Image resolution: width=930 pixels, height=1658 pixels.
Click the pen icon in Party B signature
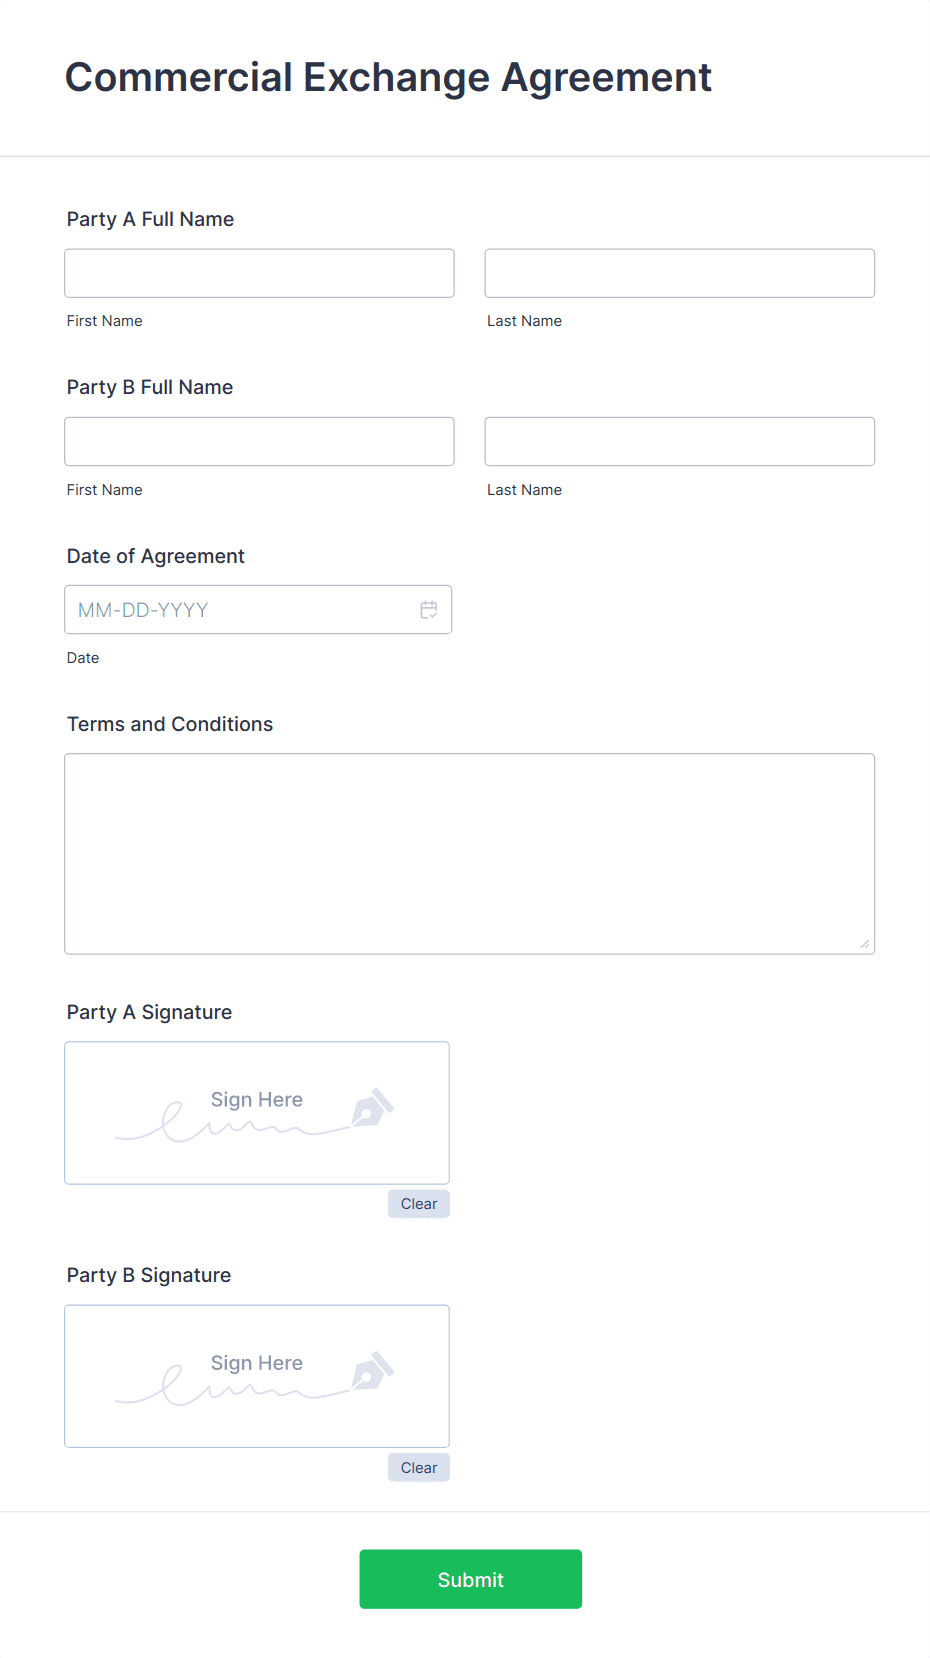[x=372, y=1372]
